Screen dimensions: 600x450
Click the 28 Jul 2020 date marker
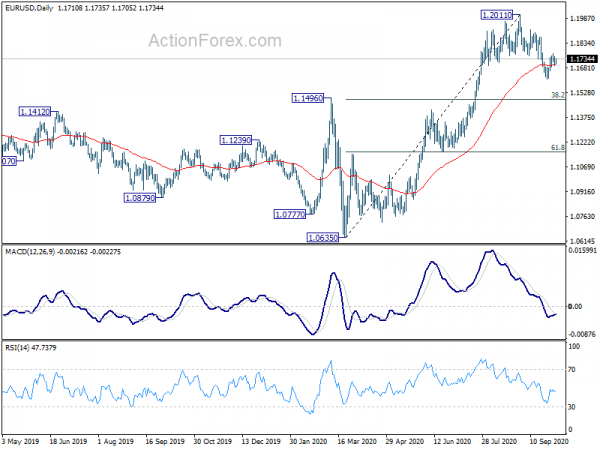pyautogui.click(x=499, y=441)
